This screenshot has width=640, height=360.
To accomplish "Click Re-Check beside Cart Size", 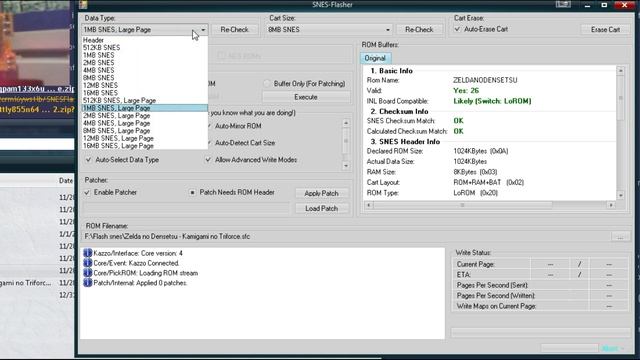I will point(419,30).
